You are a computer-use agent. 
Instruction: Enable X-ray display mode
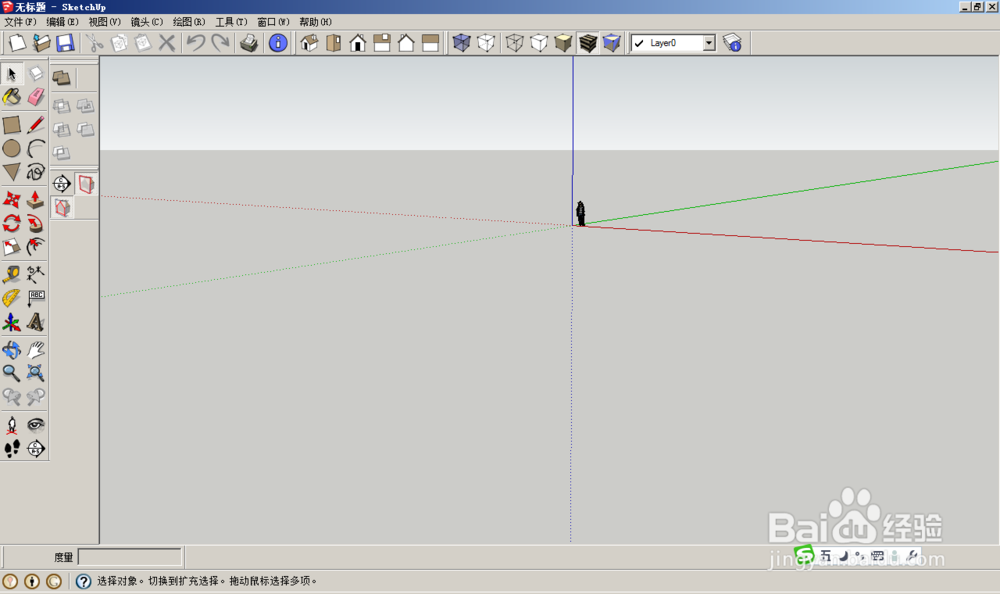point(463,42)
